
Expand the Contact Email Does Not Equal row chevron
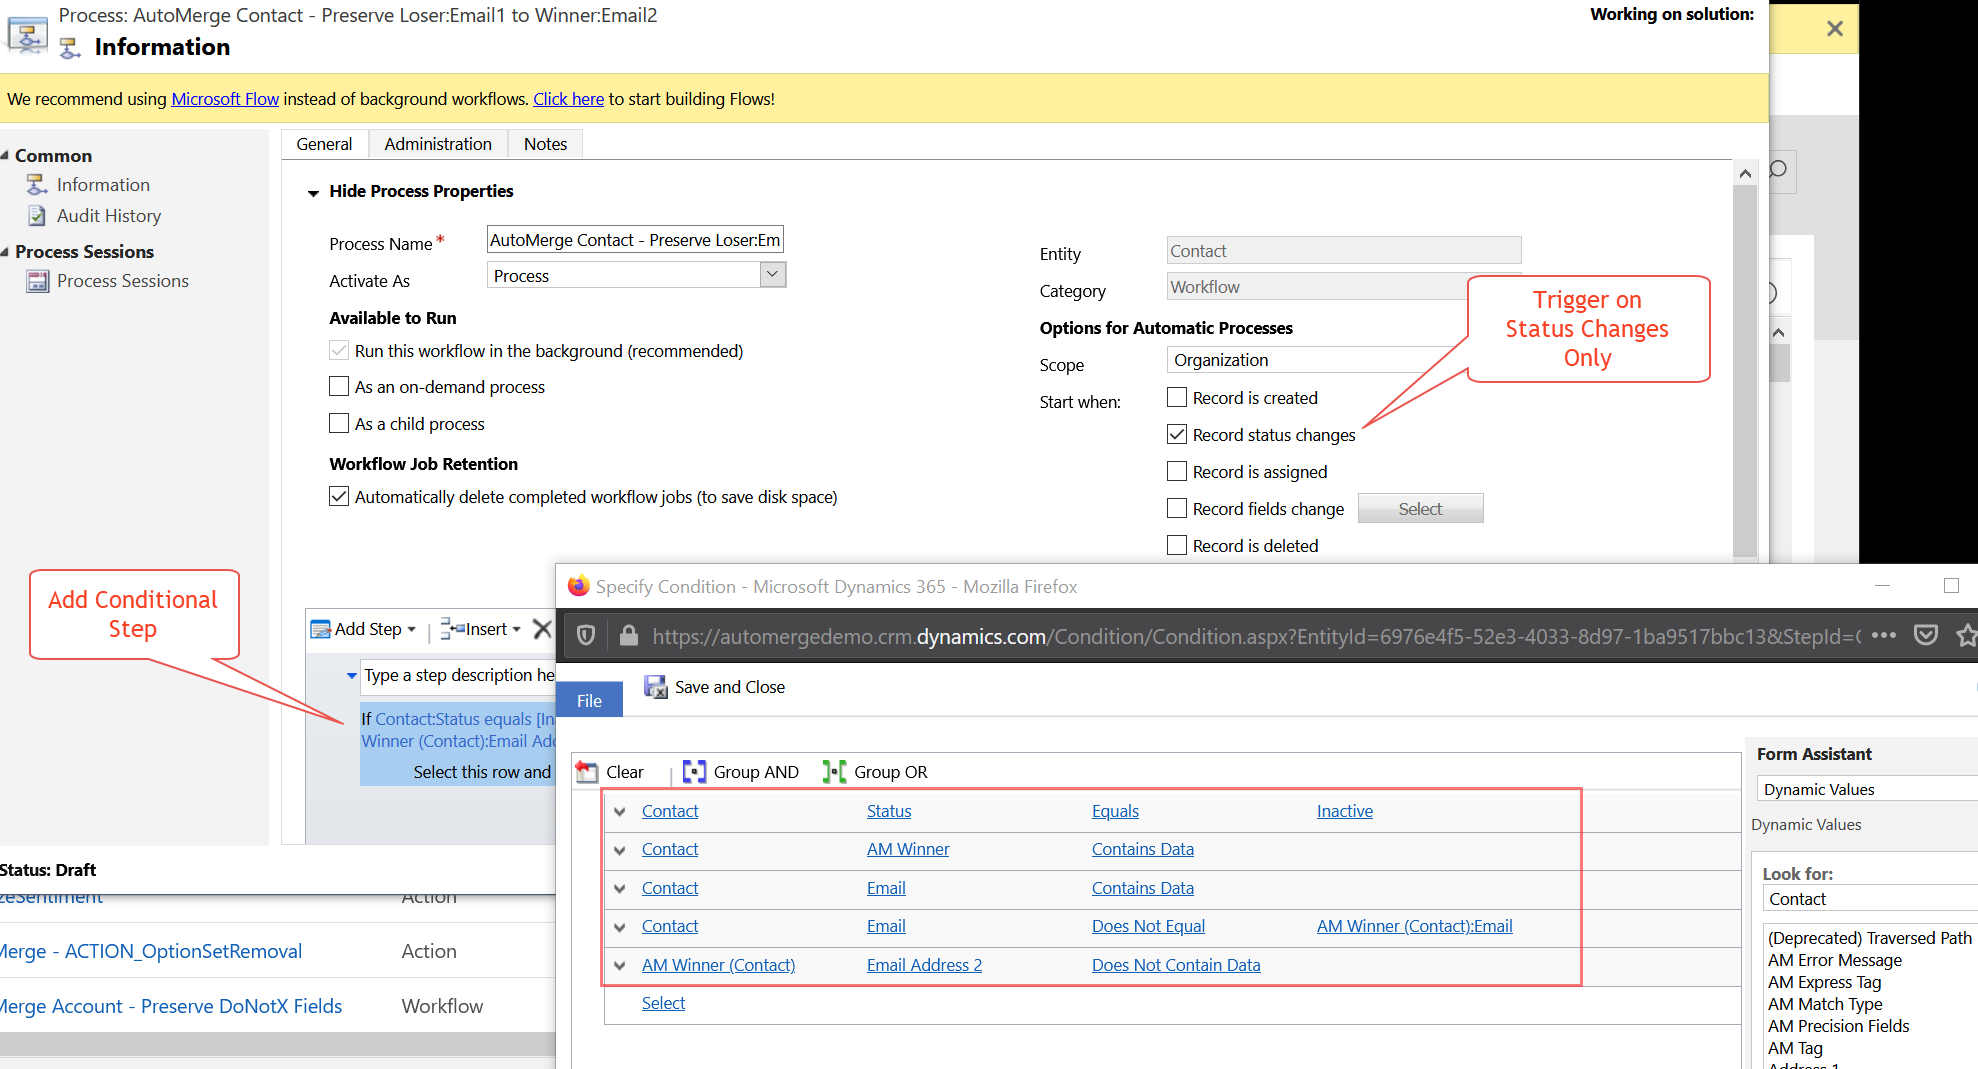tap(620, 927)
